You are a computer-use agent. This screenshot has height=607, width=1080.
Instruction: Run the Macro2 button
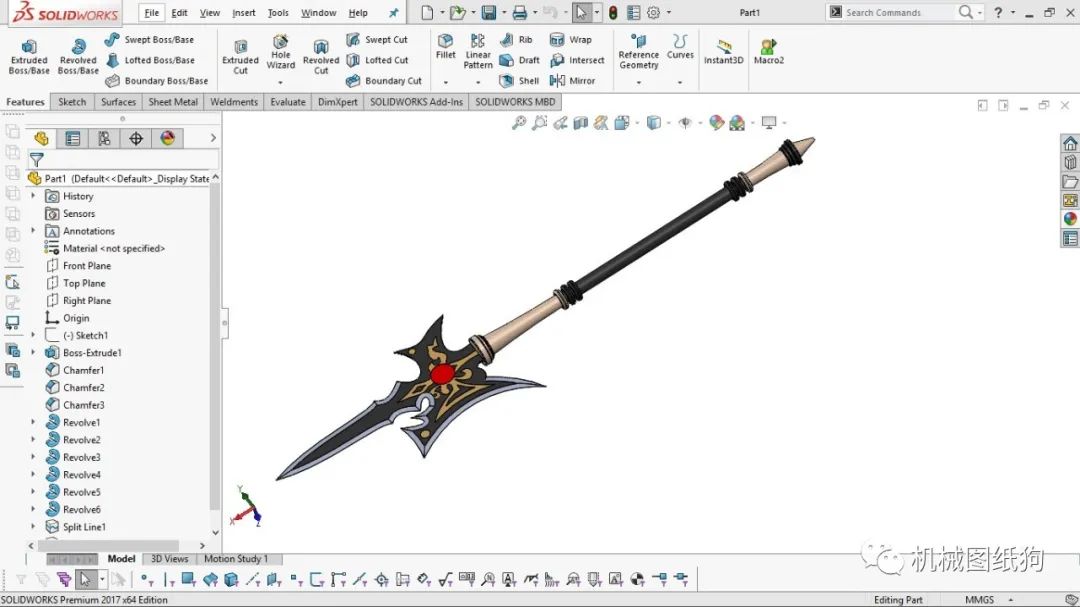(769, 52)
